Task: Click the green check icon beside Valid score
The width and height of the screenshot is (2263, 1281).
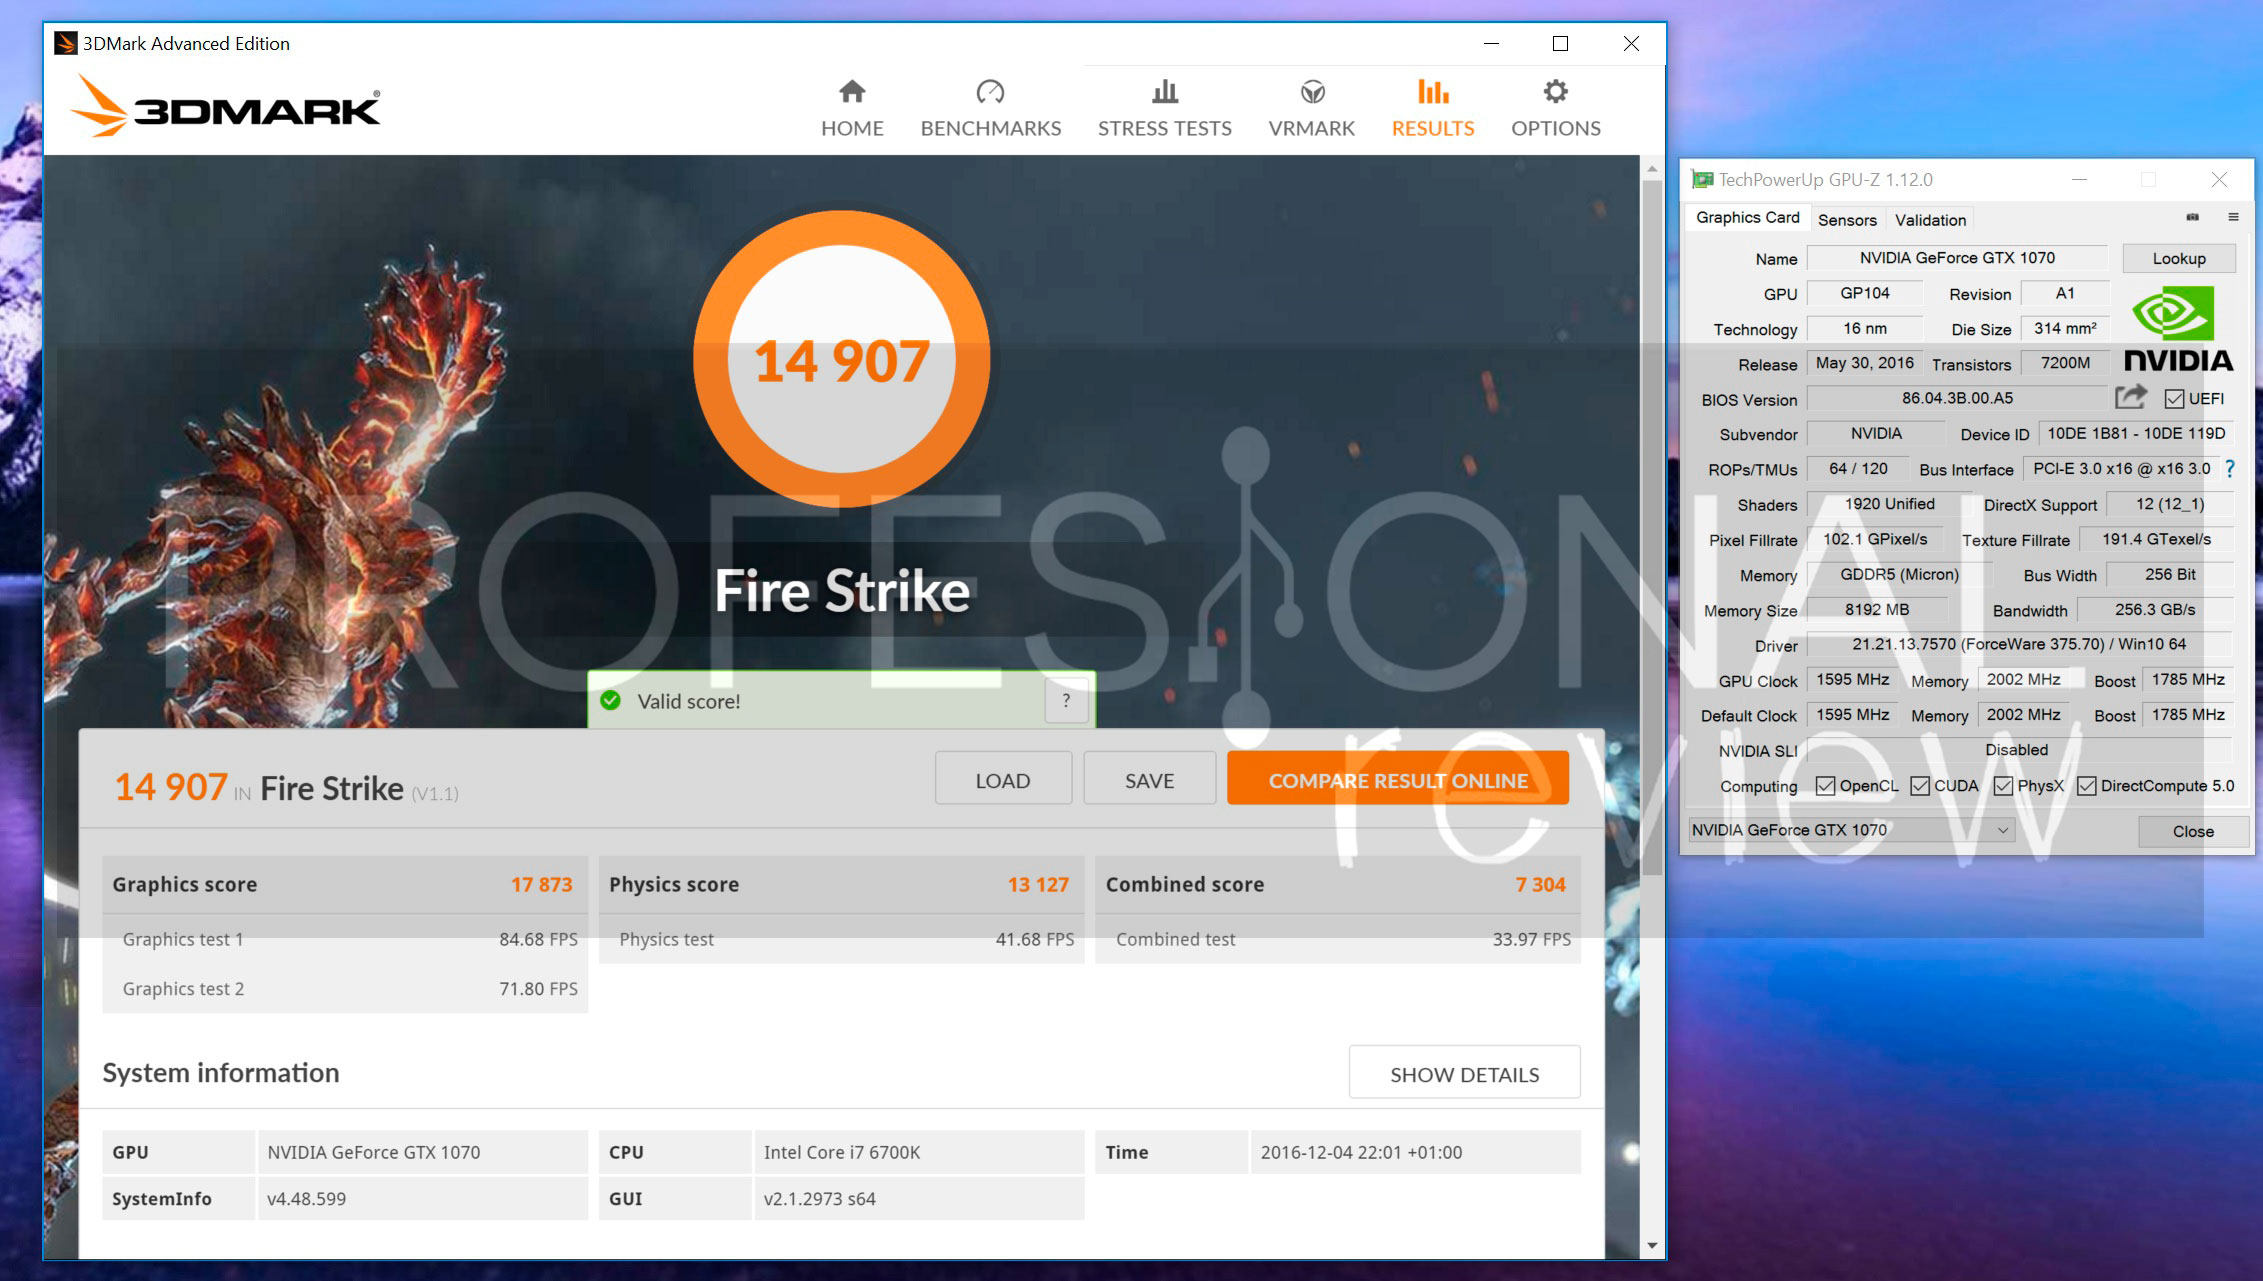Action: [x=610, y=701]
